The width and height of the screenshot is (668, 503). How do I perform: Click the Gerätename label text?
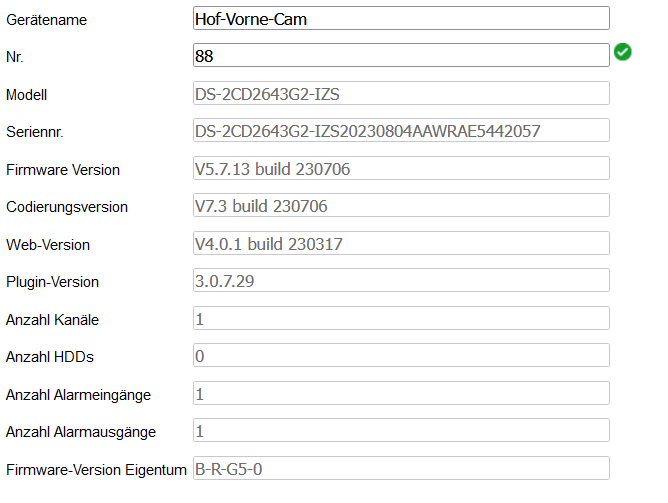tap(46, 20)
